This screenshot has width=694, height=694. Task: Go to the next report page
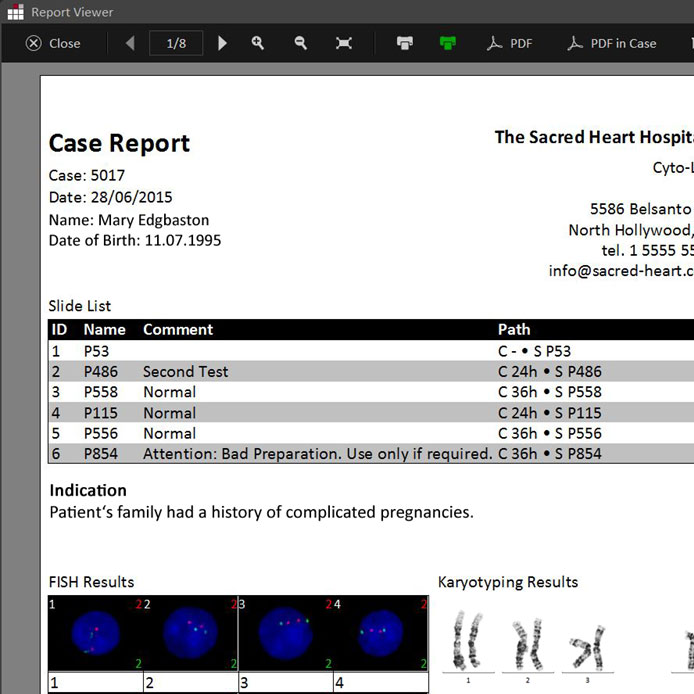(x=222, y=43)
